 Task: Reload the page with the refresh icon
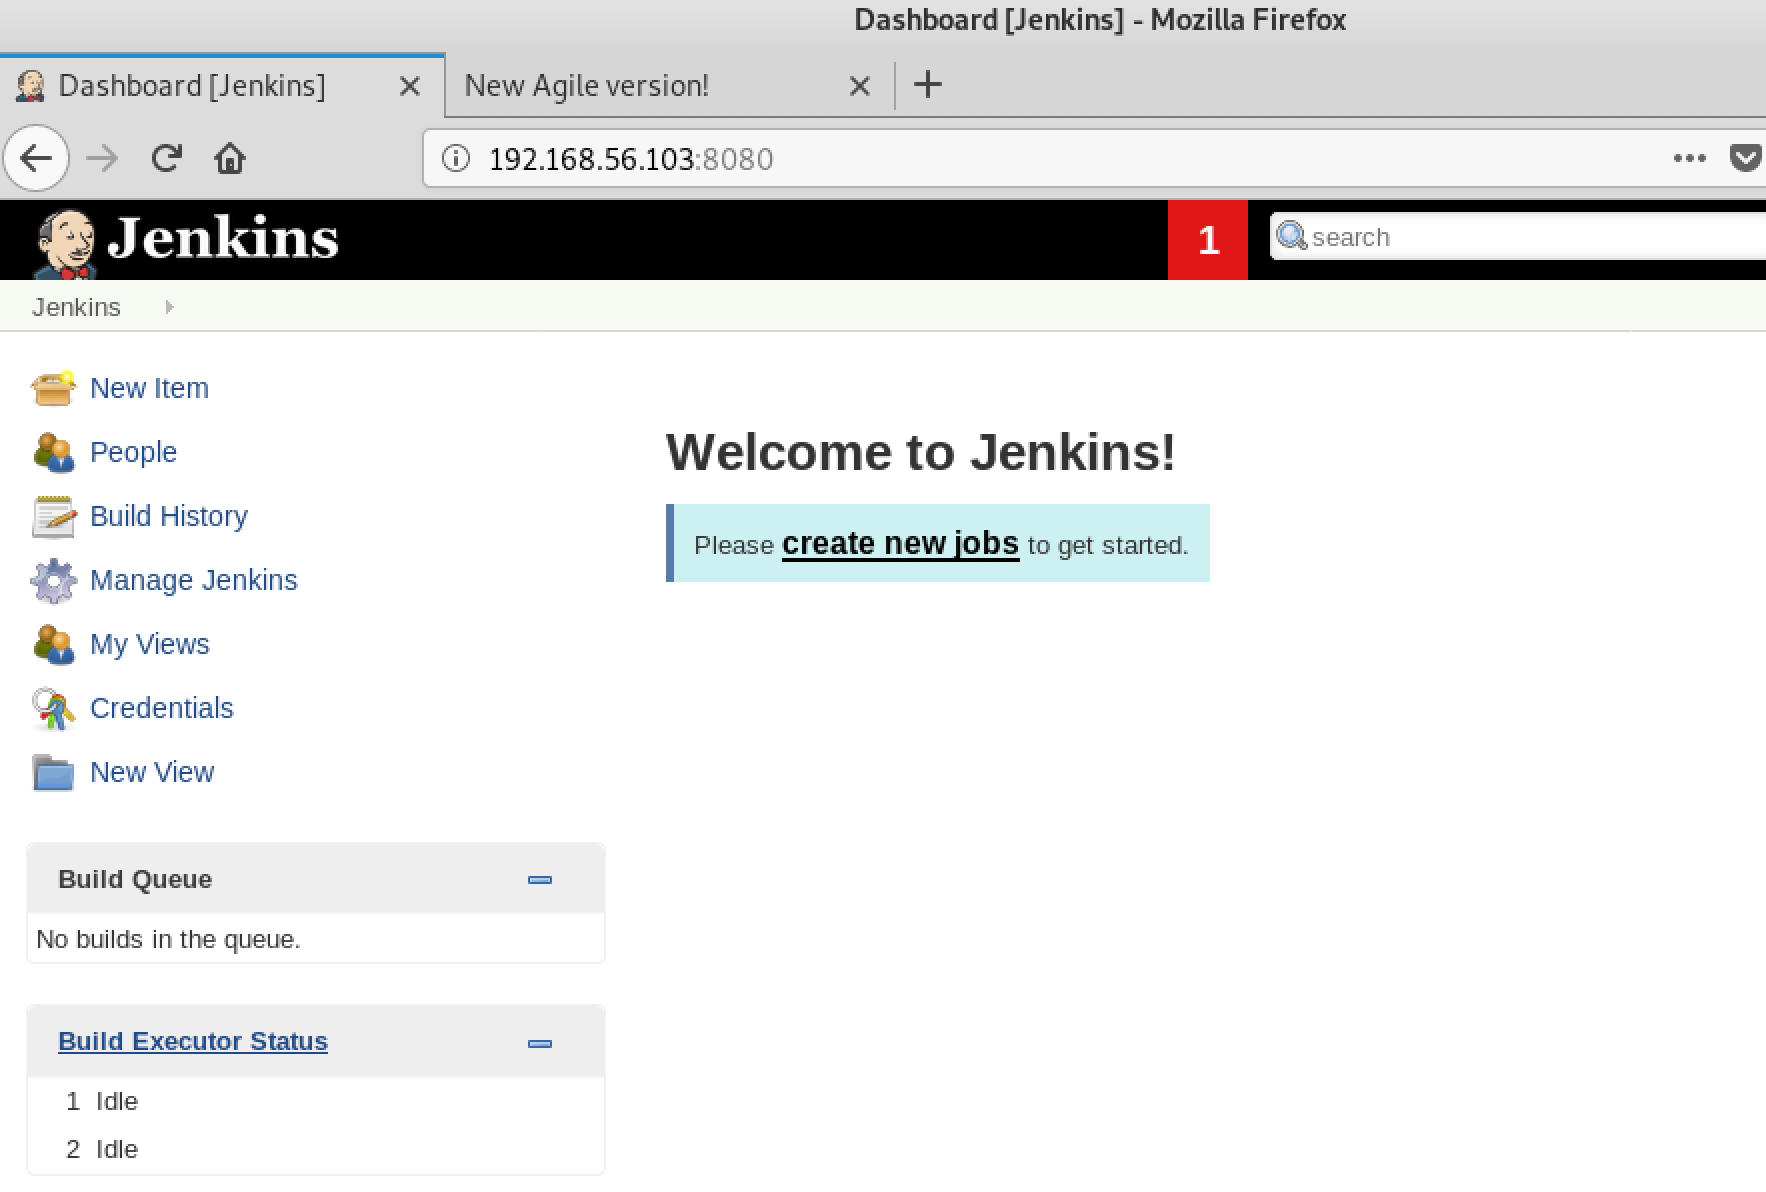(x=166, y=158)
